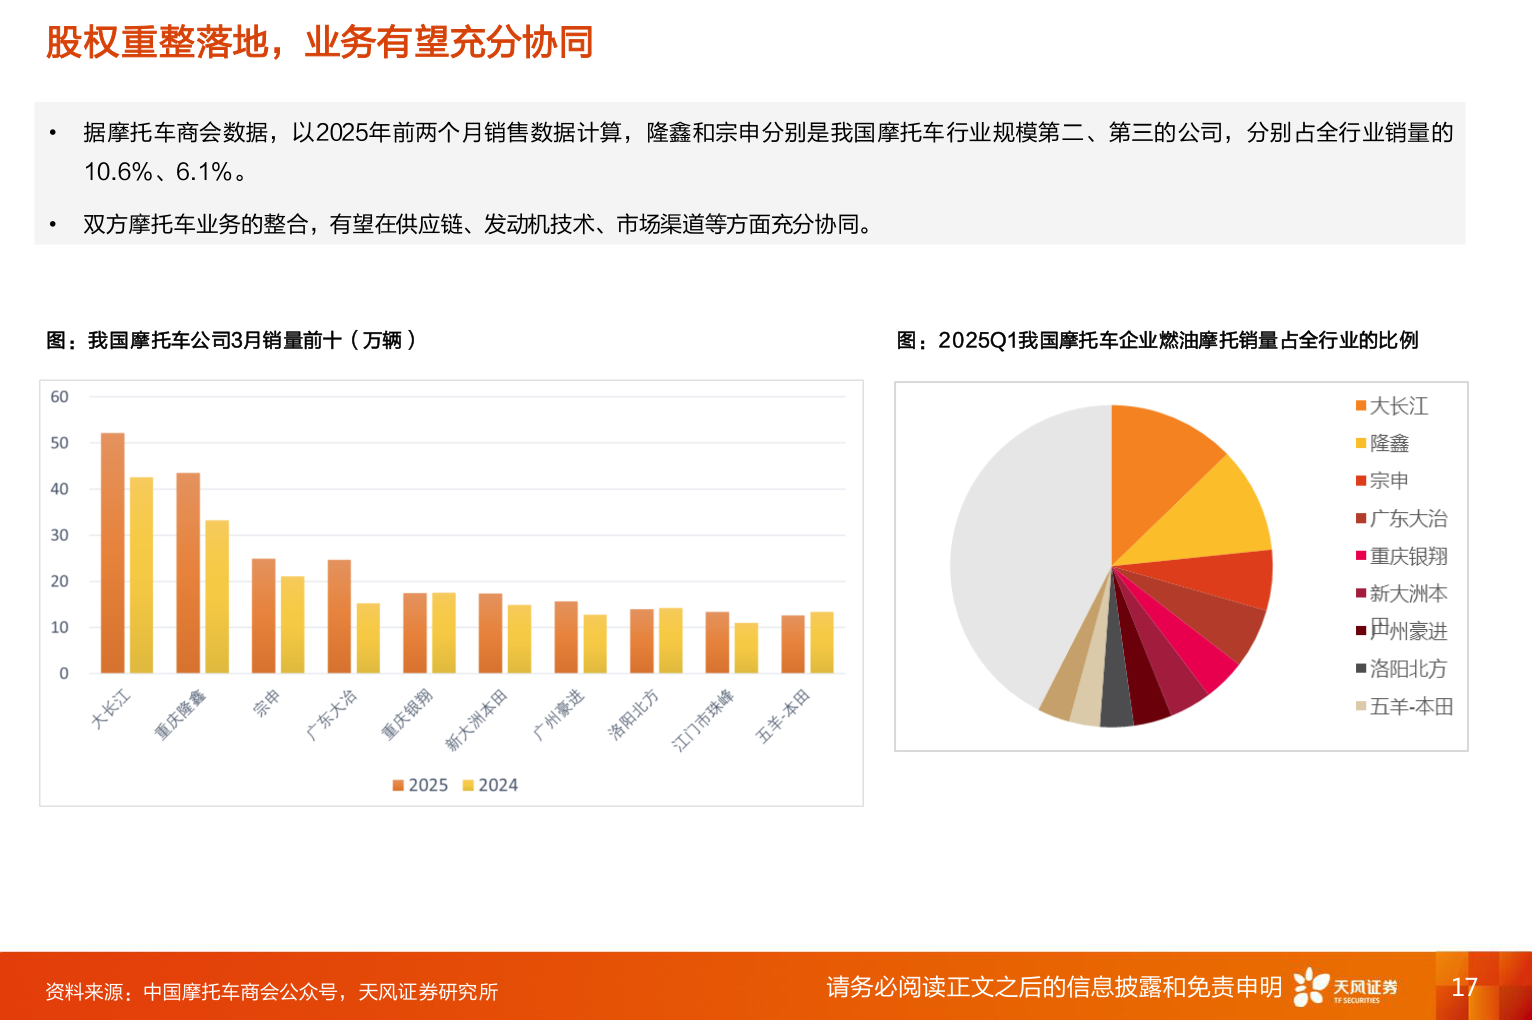
Task: Toggle the 2024 series in the bar chart legend
Action: (490, 784)
